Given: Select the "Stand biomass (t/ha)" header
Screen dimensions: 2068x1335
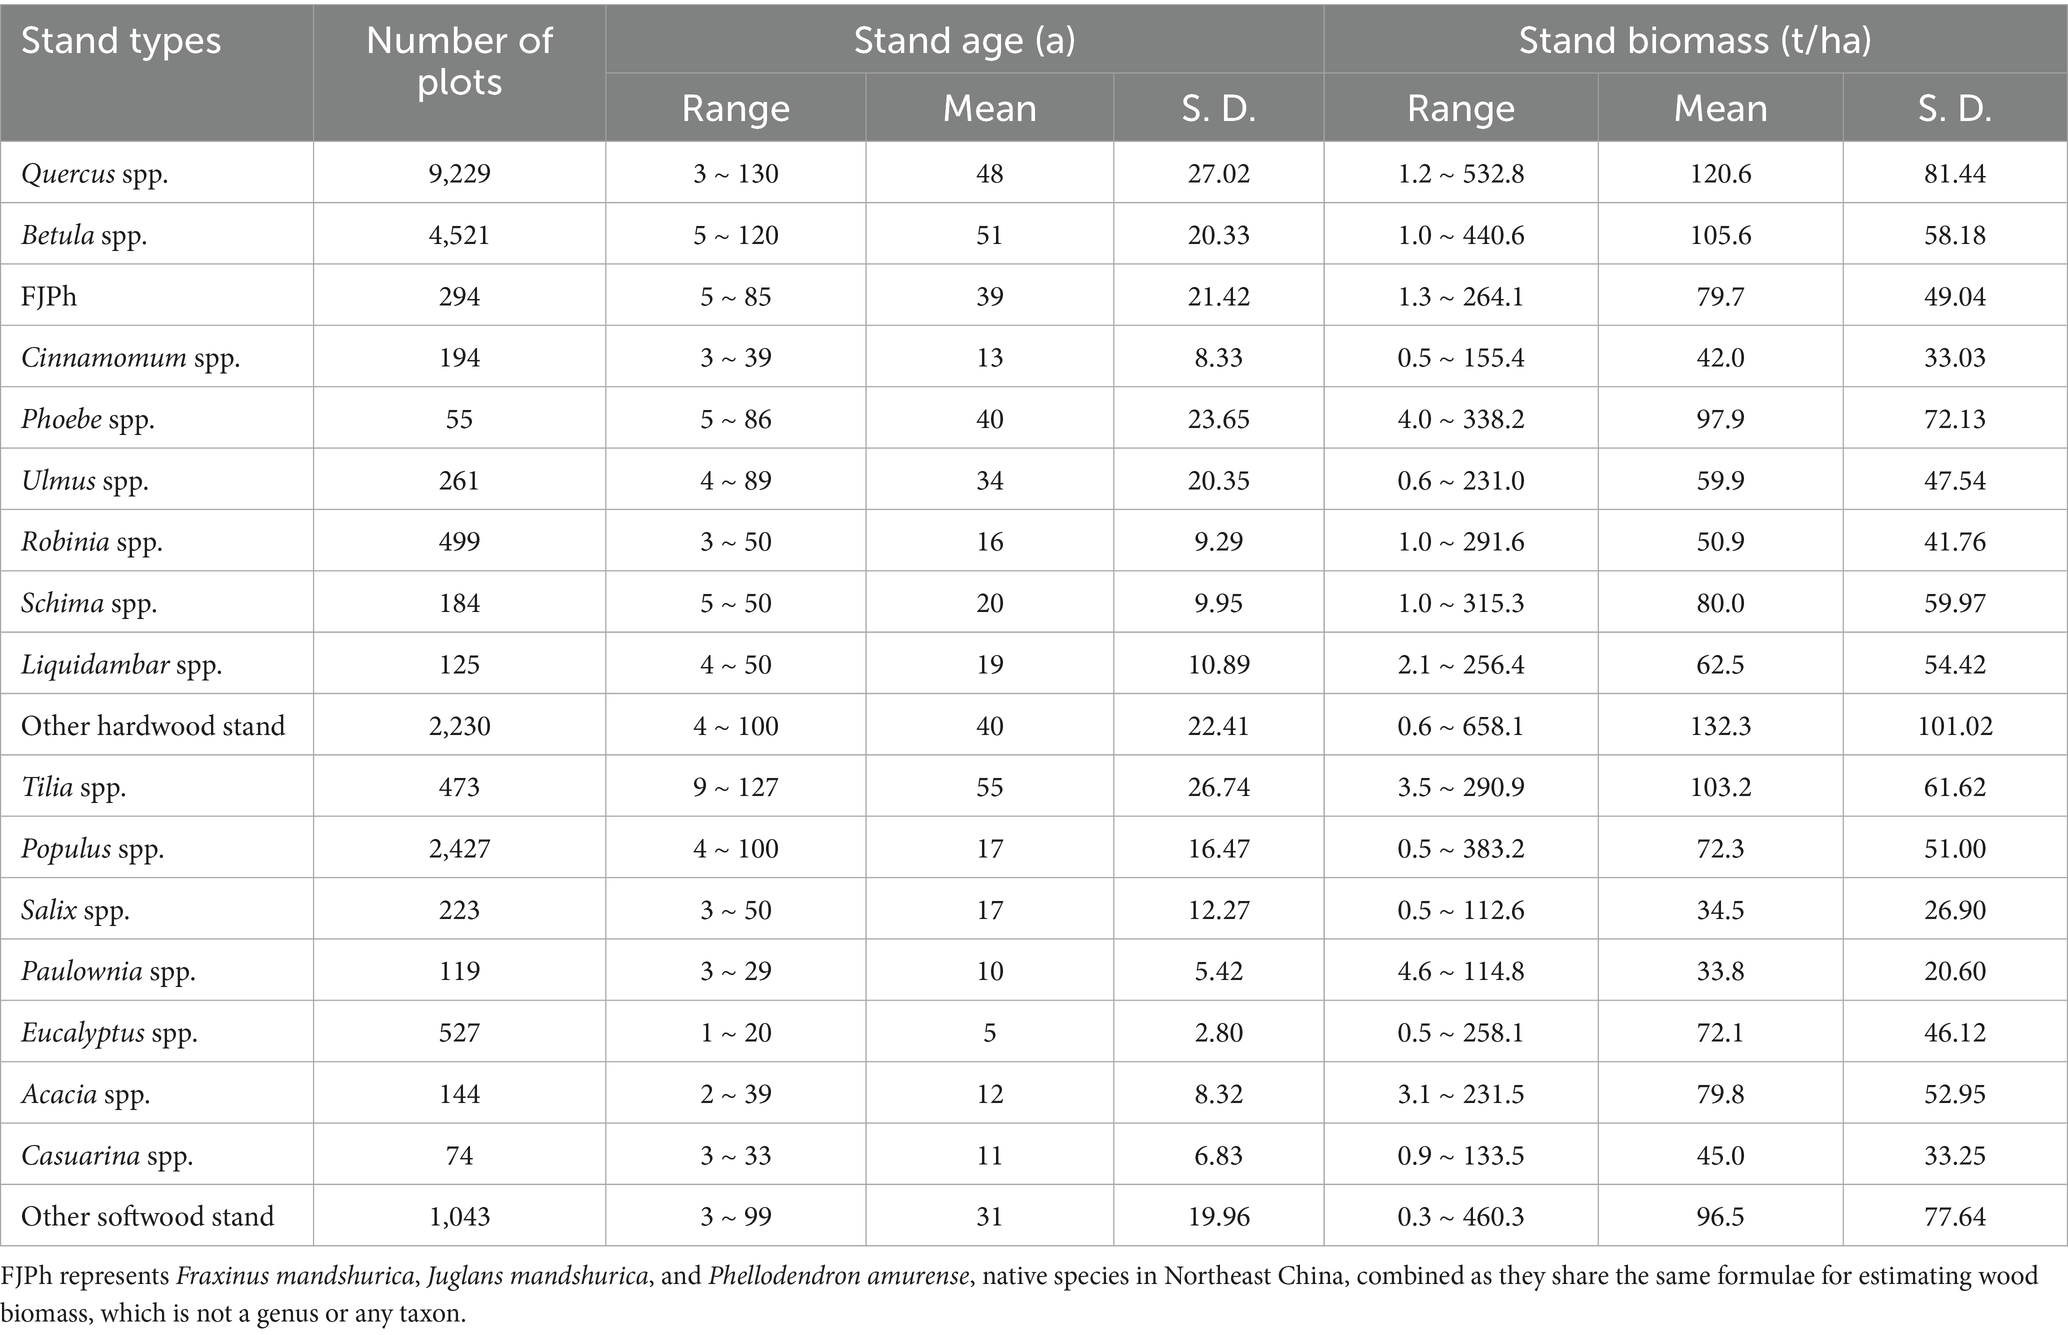Looking at the screenshot, I should tap(1695, 40).
